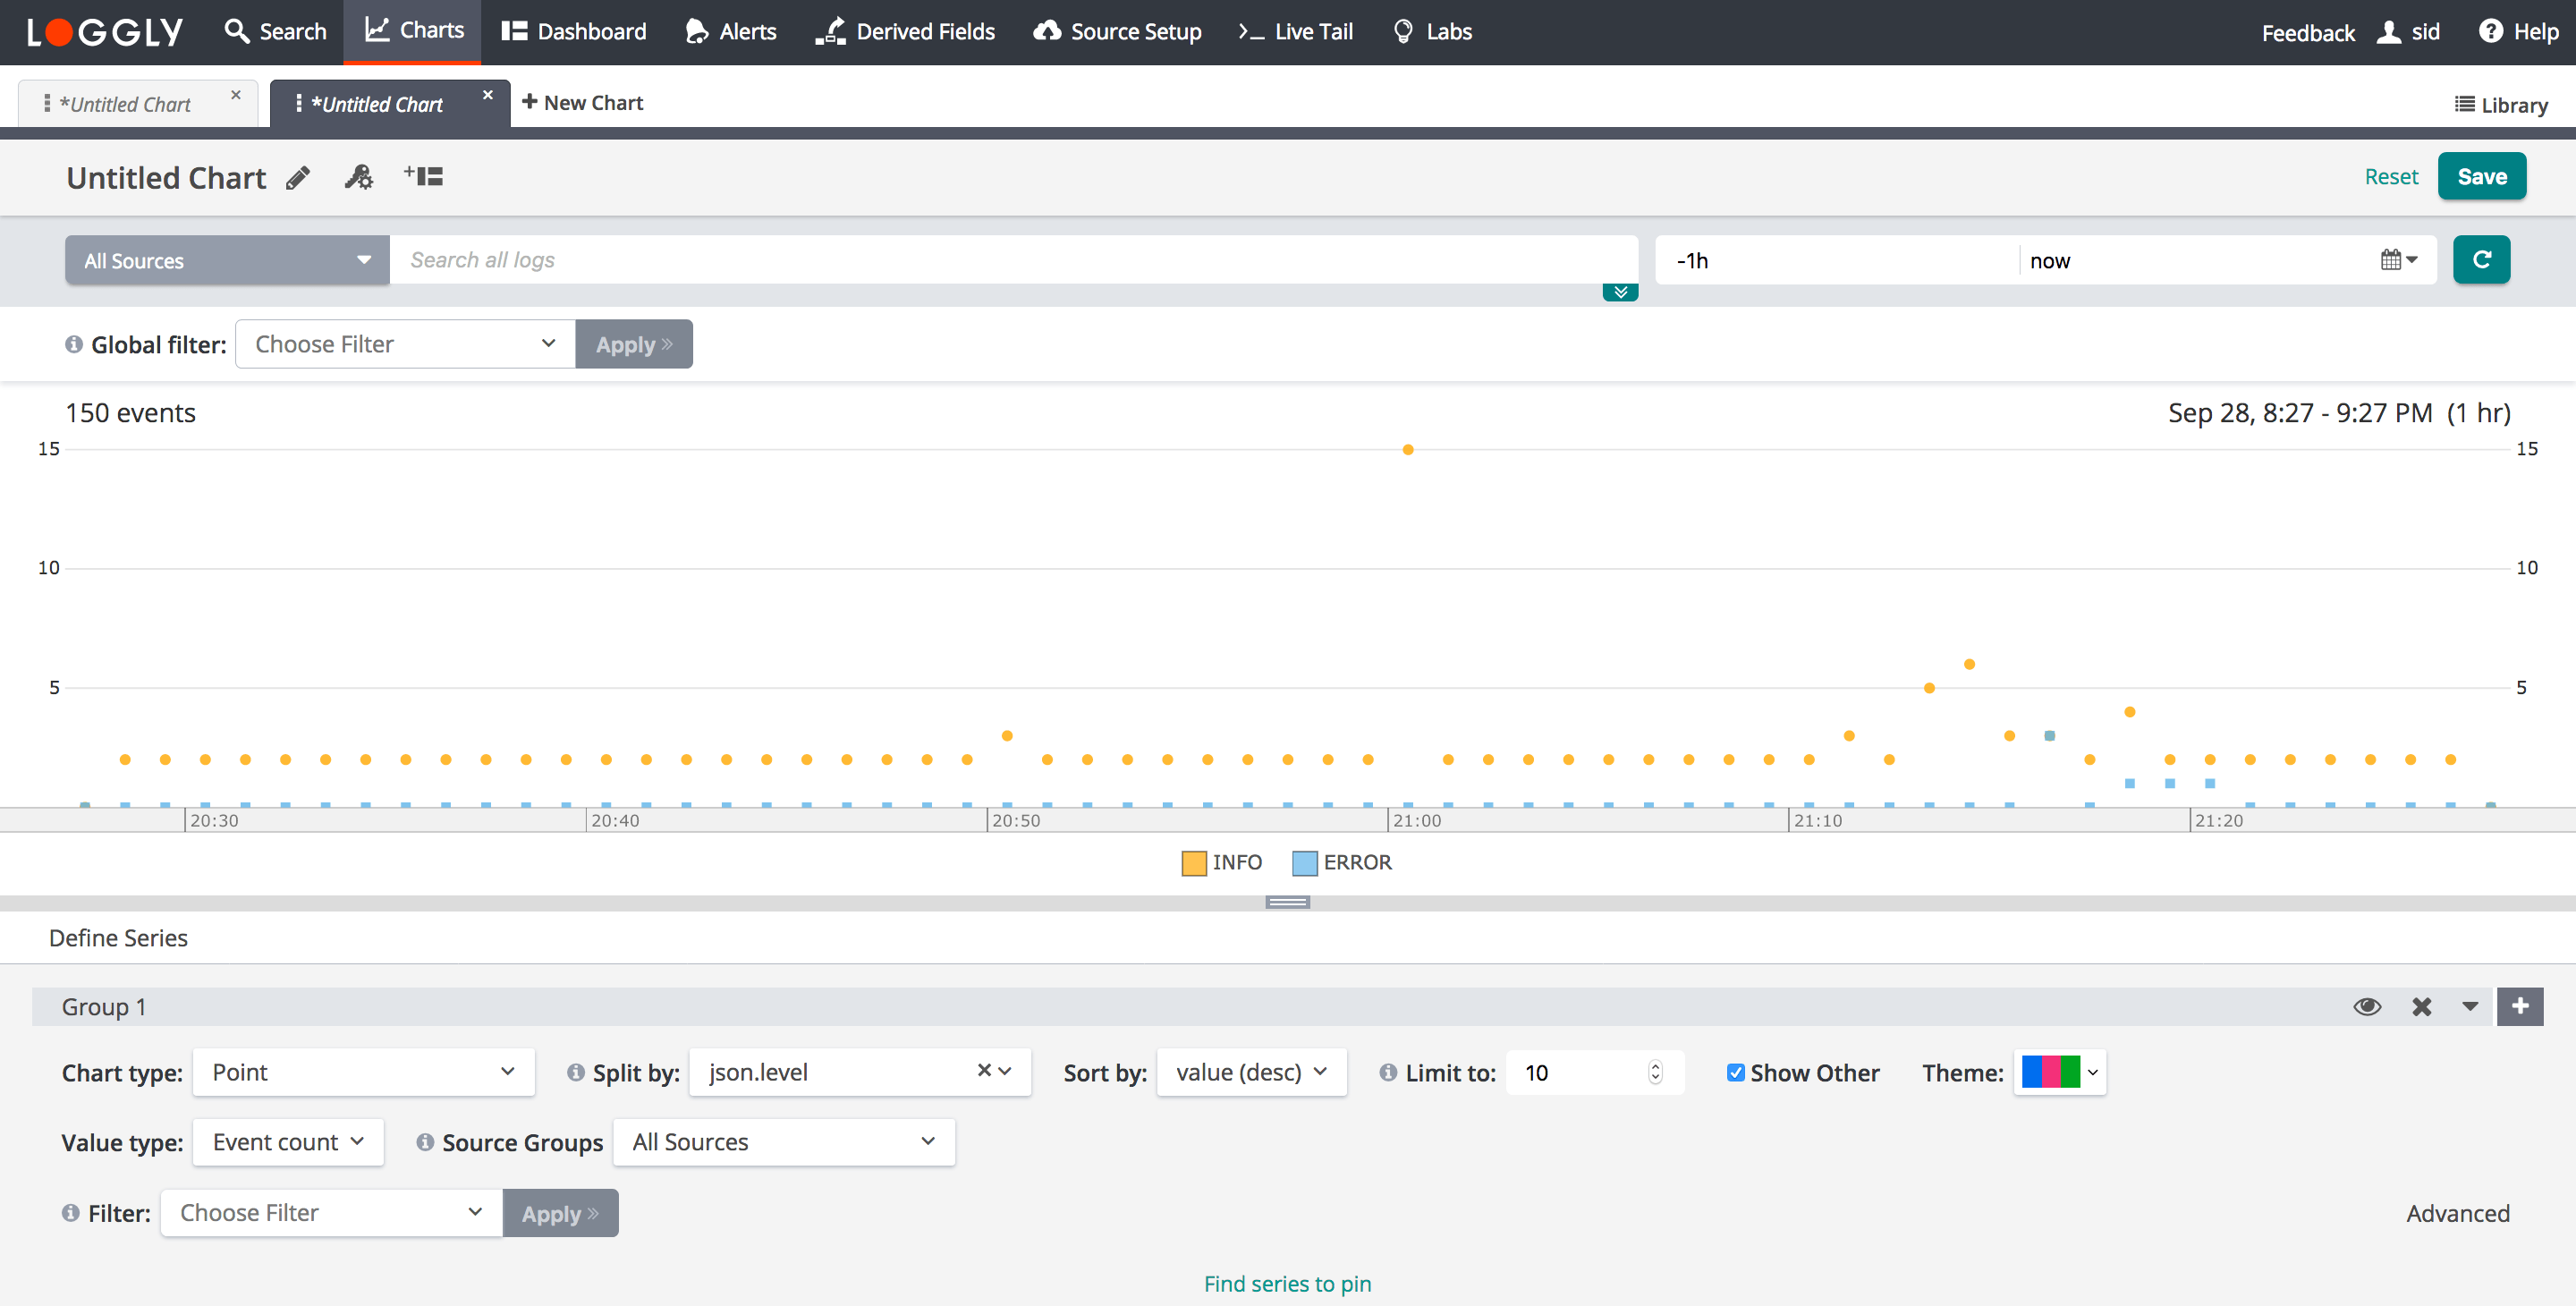
Task: Toggle INFO series in chart legend
Action: click(x=1222, y=862)
